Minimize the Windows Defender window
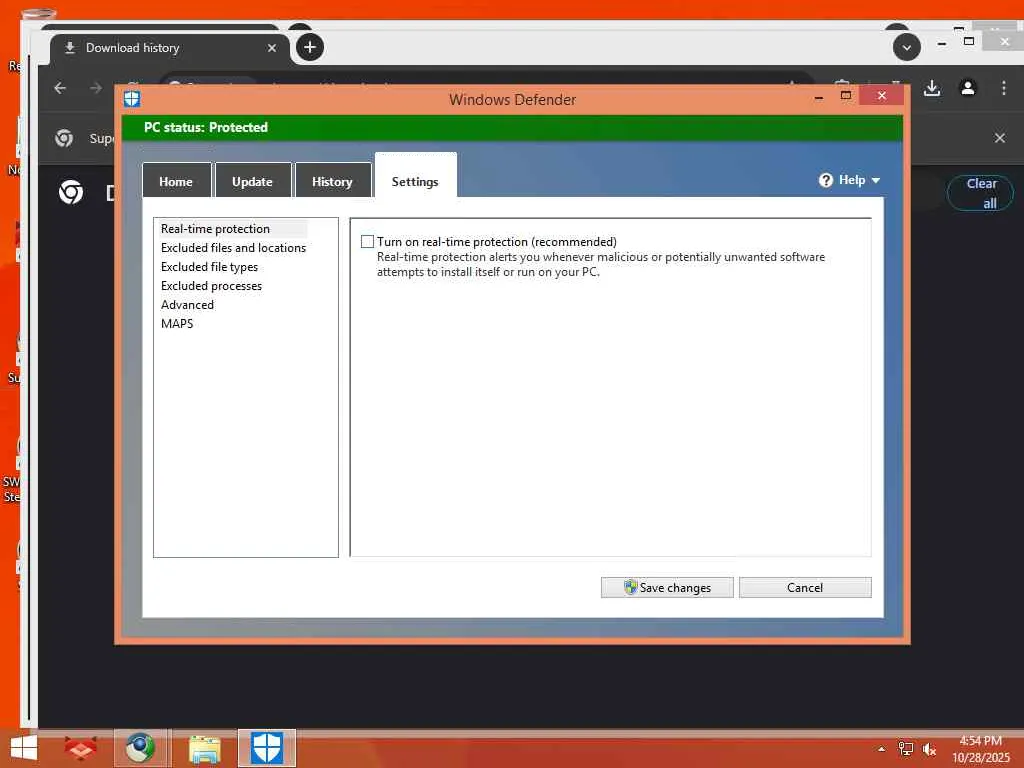The image size is (1024, 768). (x=818, y=97)
